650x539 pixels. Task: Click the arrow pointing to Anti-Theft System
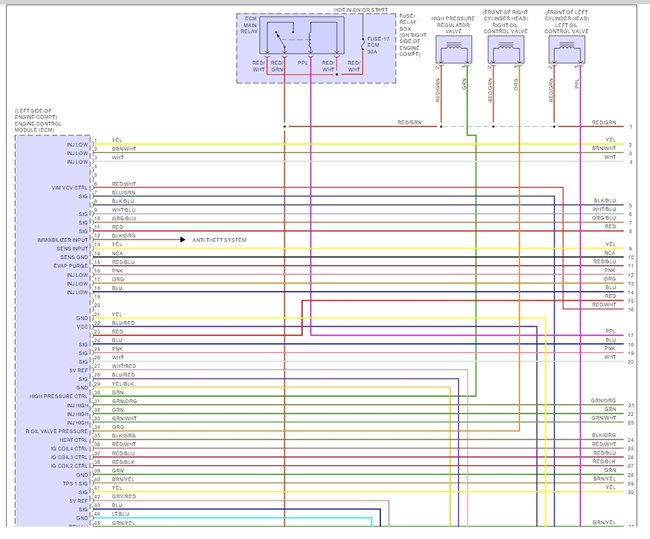(182, 240)
